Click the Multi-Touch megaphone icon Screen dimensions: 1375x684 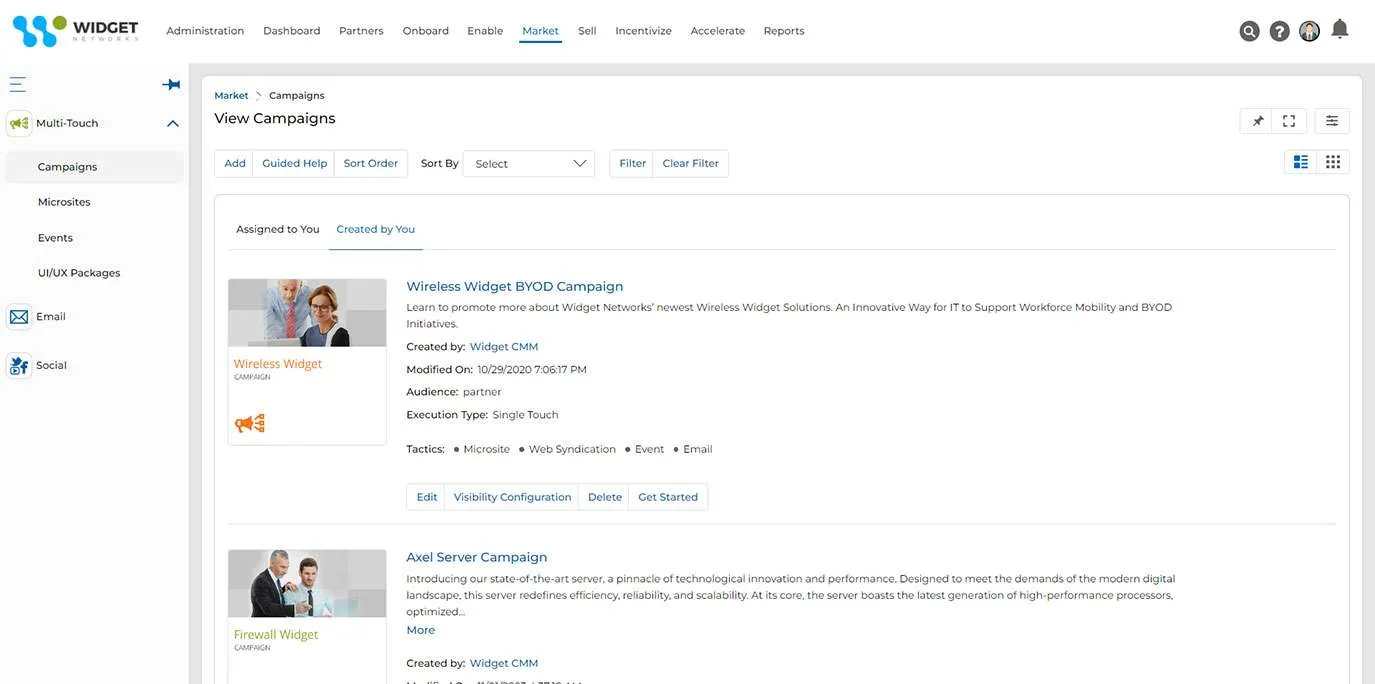18,121
